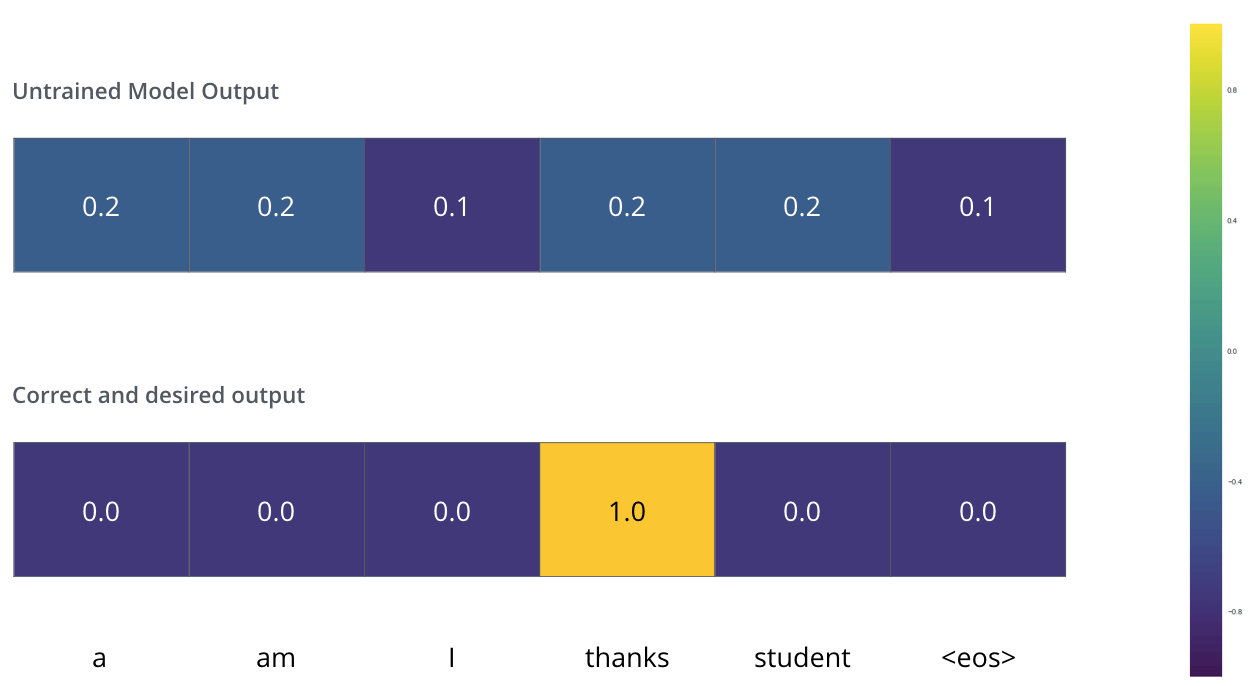Screen dimensions: 1258x686
Task: Select the '<eos>' axis label
Action: 978,658
